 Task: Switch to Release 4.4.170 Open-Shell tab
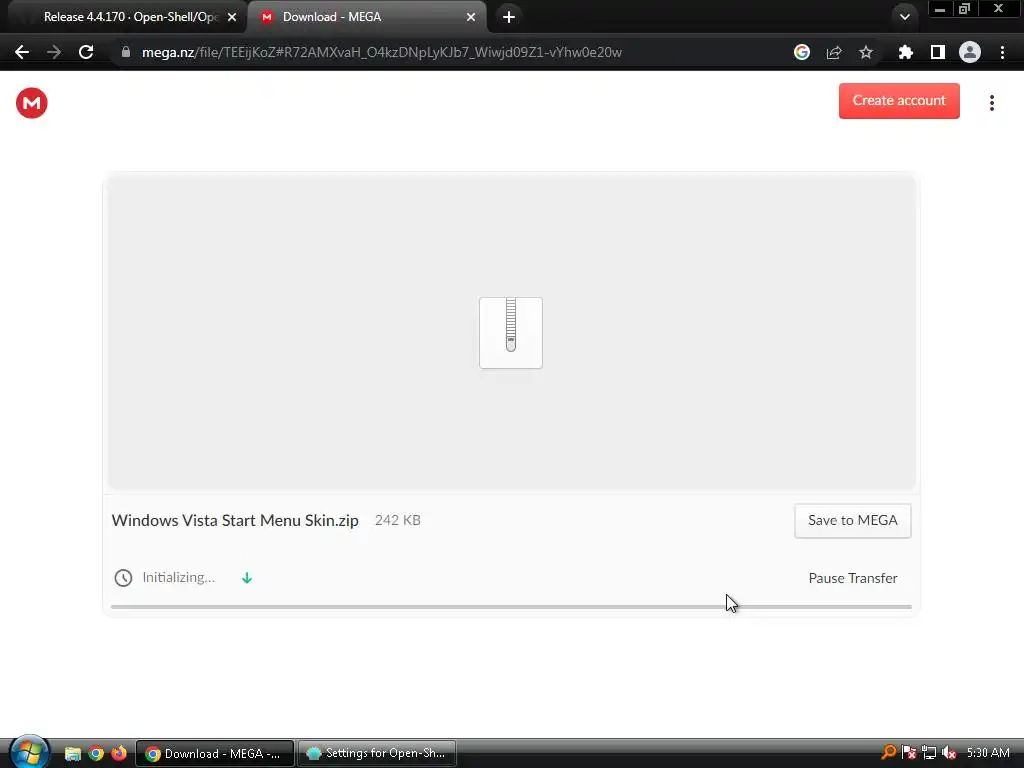124,17
